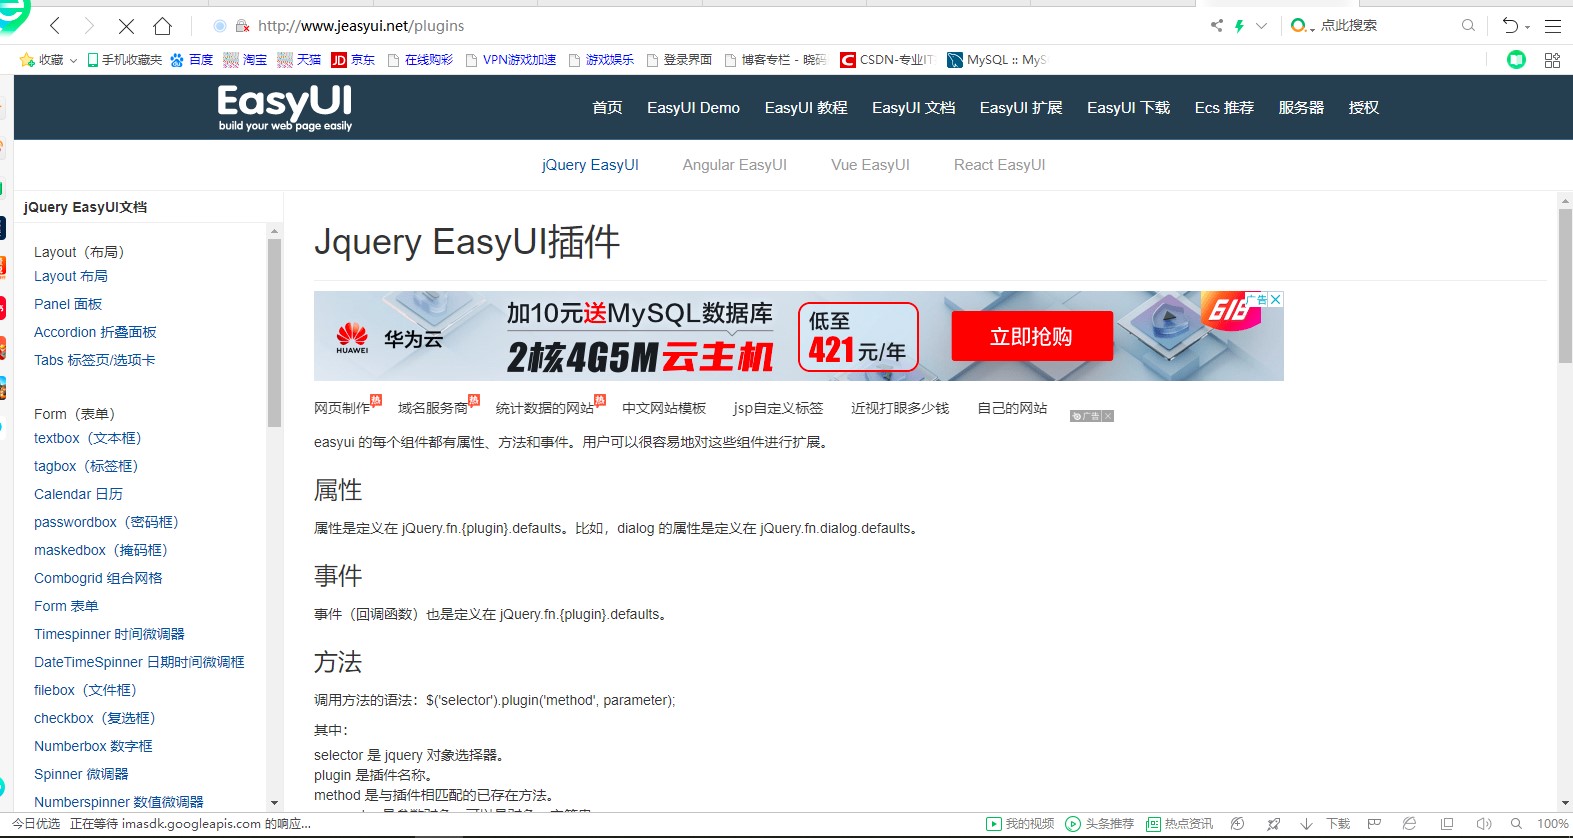Viewport: 1573px width, 838px height.
Task: Open Panel 面板 sidebar link
Action: point(68,304)
